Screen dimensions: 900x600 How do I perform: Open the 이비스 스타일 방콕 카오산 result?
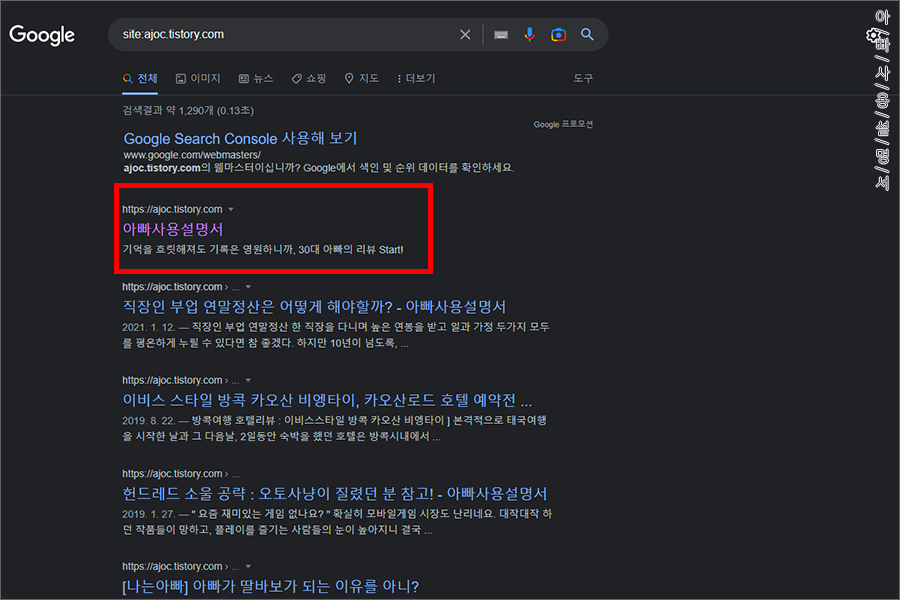[x=327, y=400]
